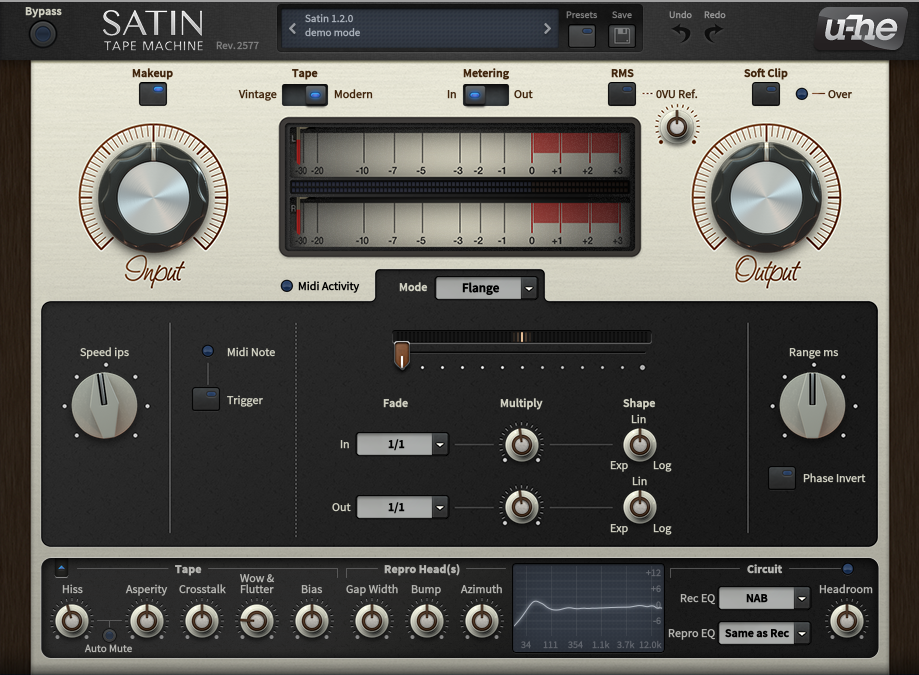
Task: Click the large Input knob
Action: [x=153, y=196]
